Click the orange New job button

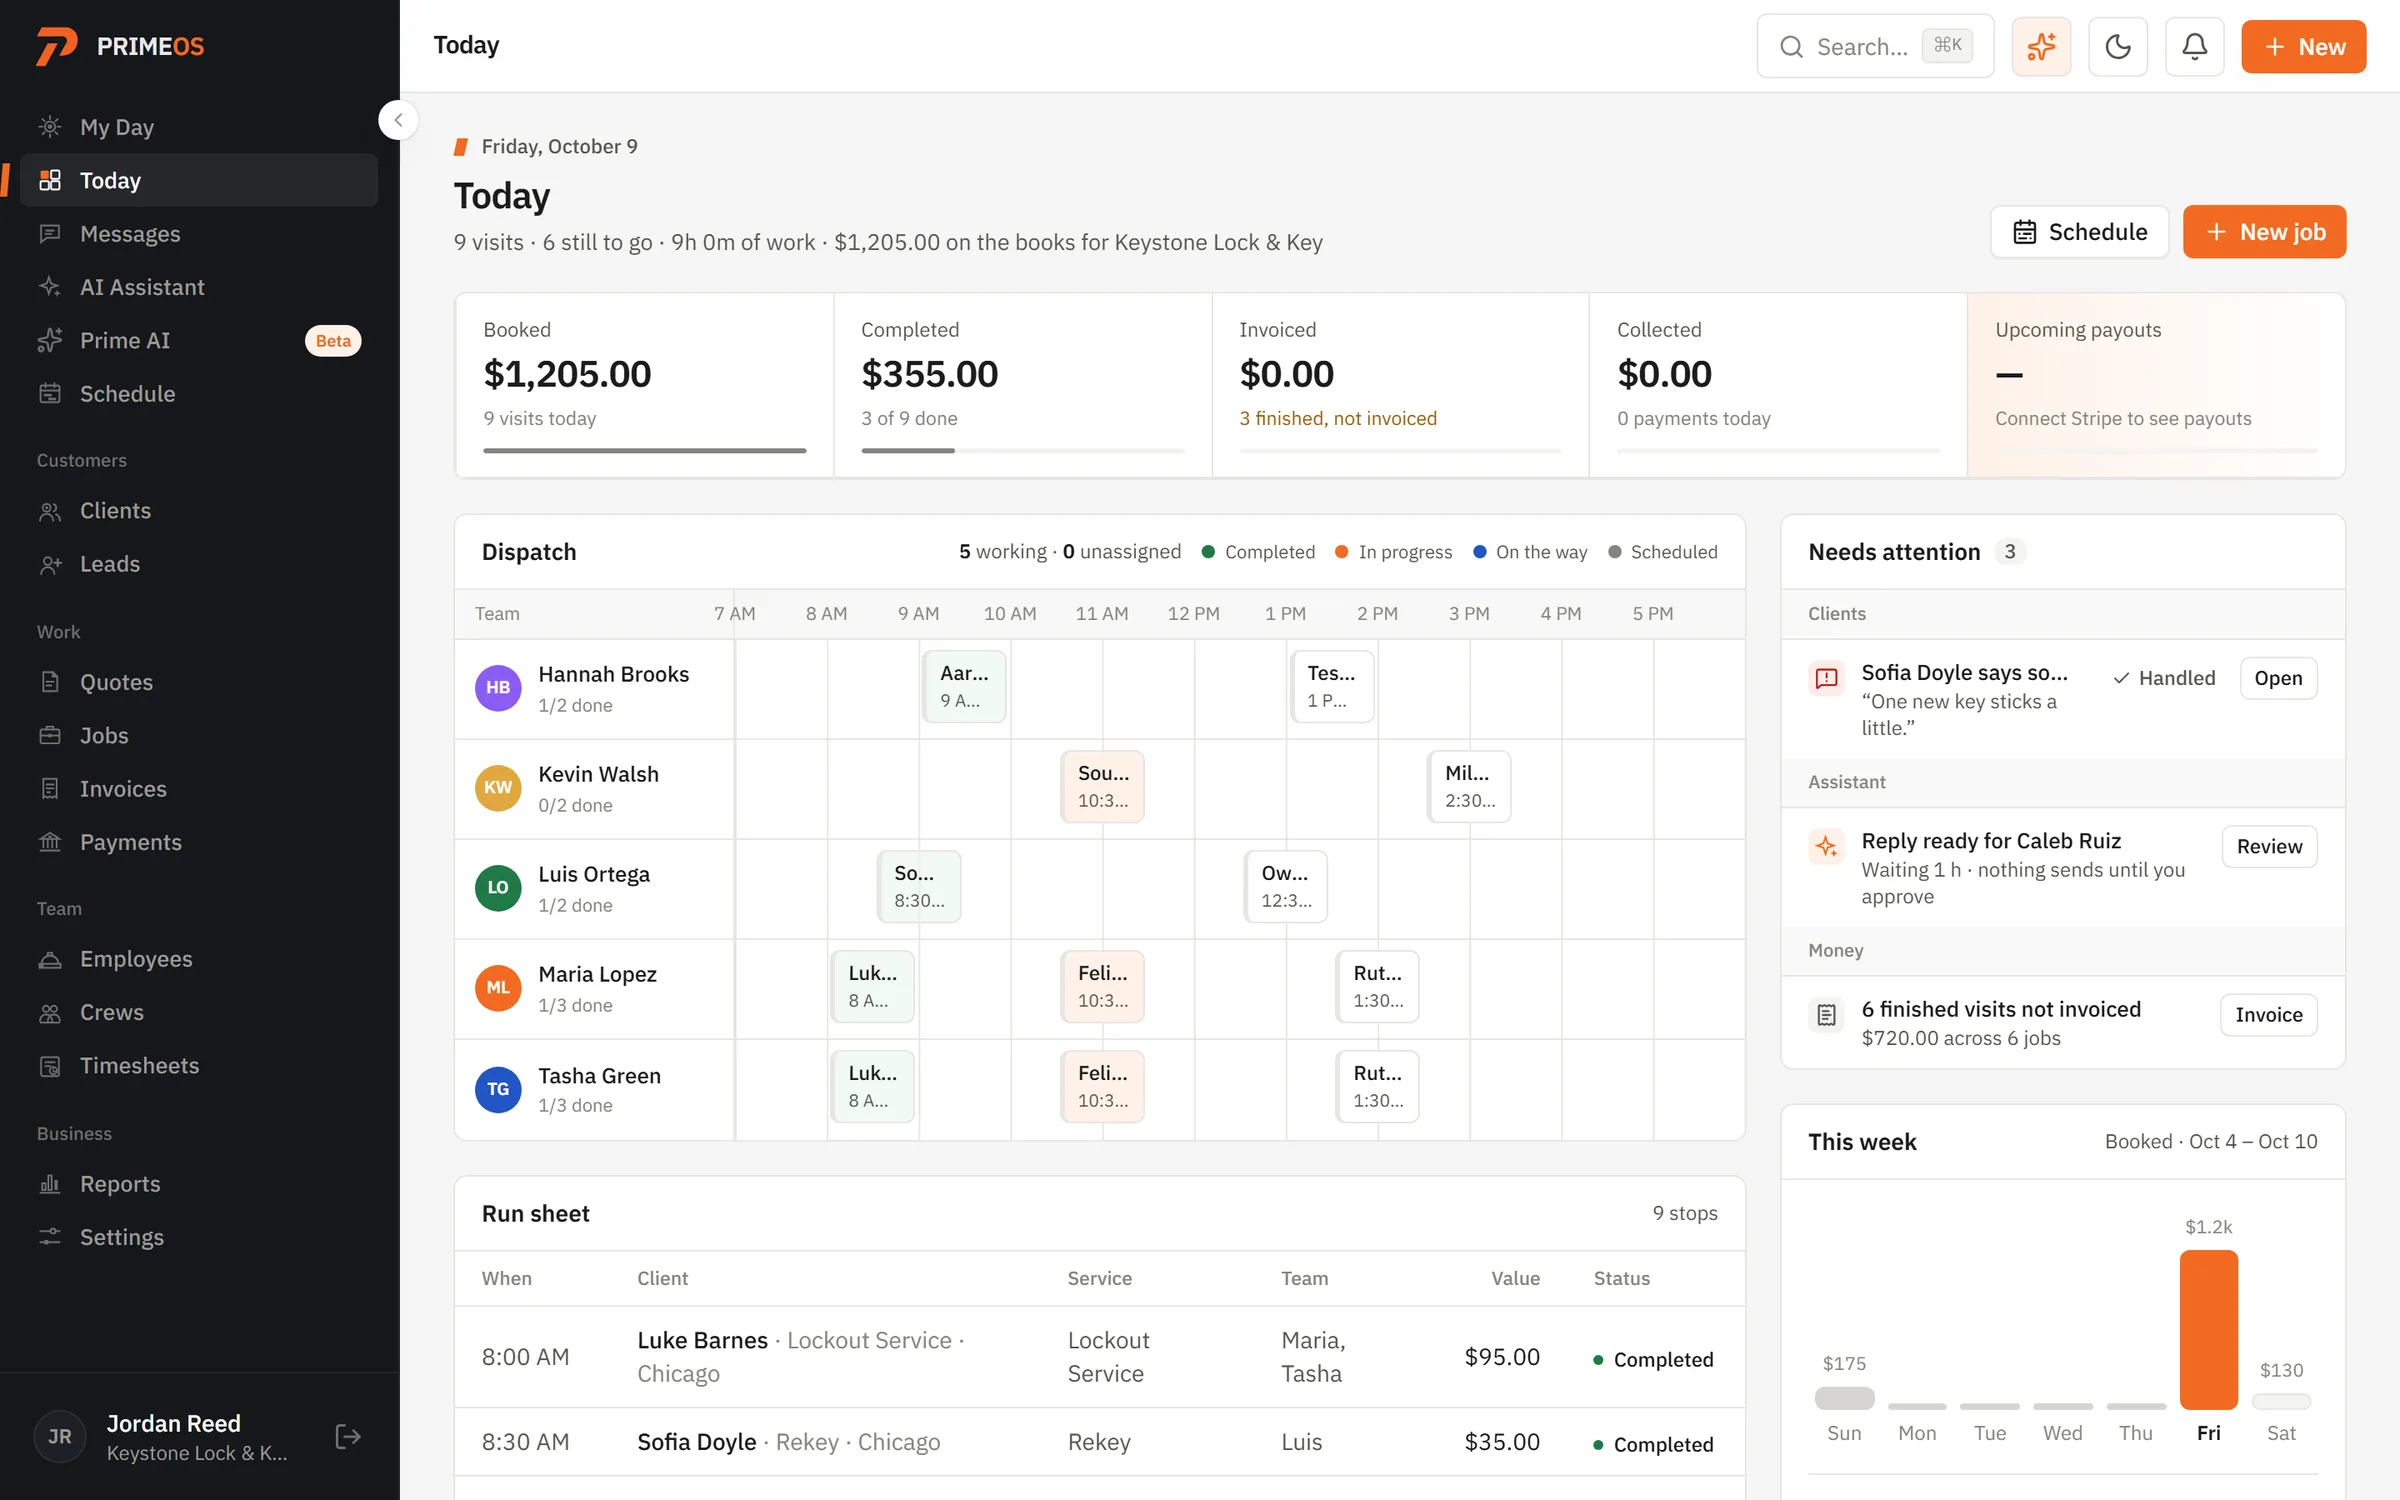[x=2264, y=232]
